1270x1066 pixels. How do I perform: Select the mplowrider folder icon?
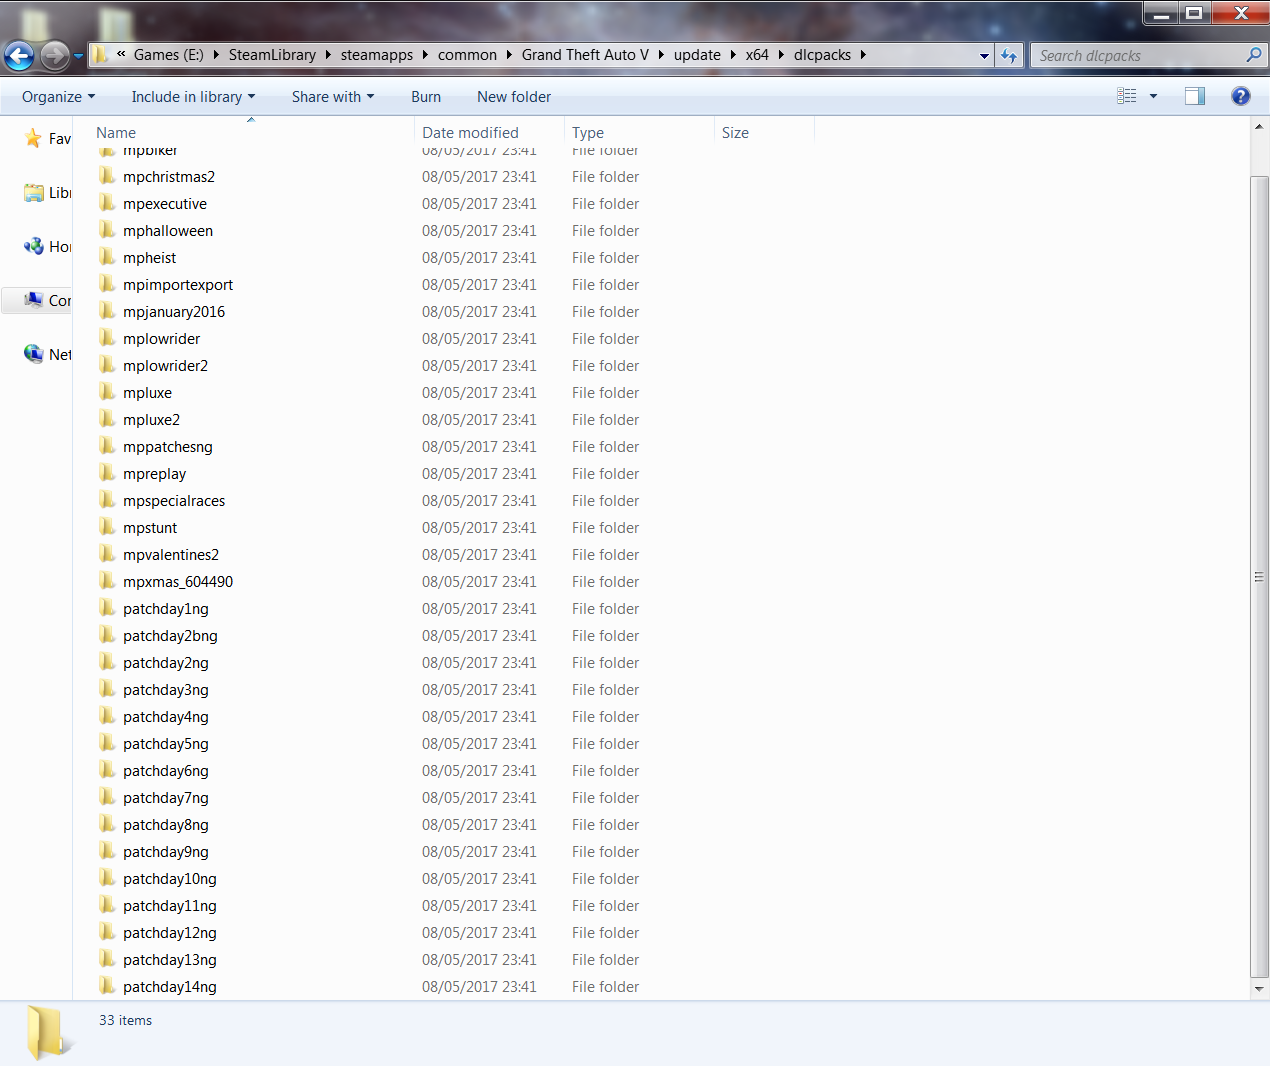click(x=108, y=338)
